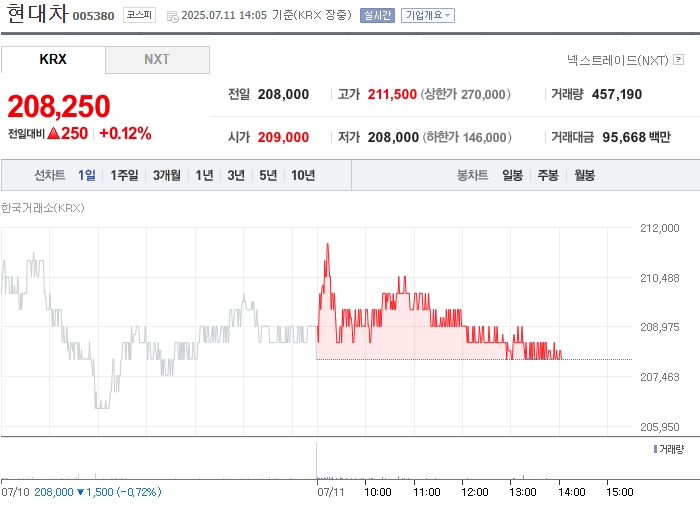This screenshot has width=700, height=505.
Task: Click the stock code 005380
Action: [93, 16]
